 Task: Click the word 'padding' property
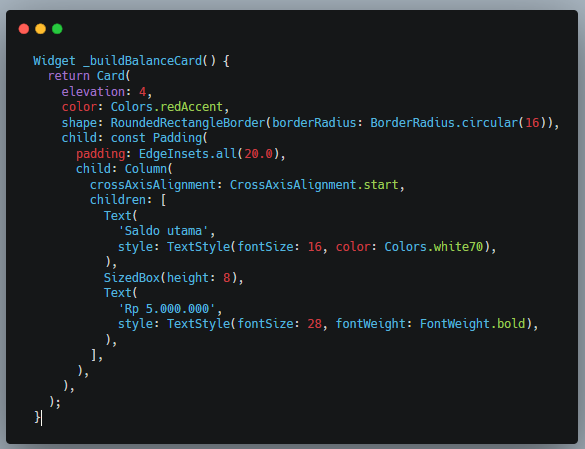pyautogui.click(x=101, y=153)
